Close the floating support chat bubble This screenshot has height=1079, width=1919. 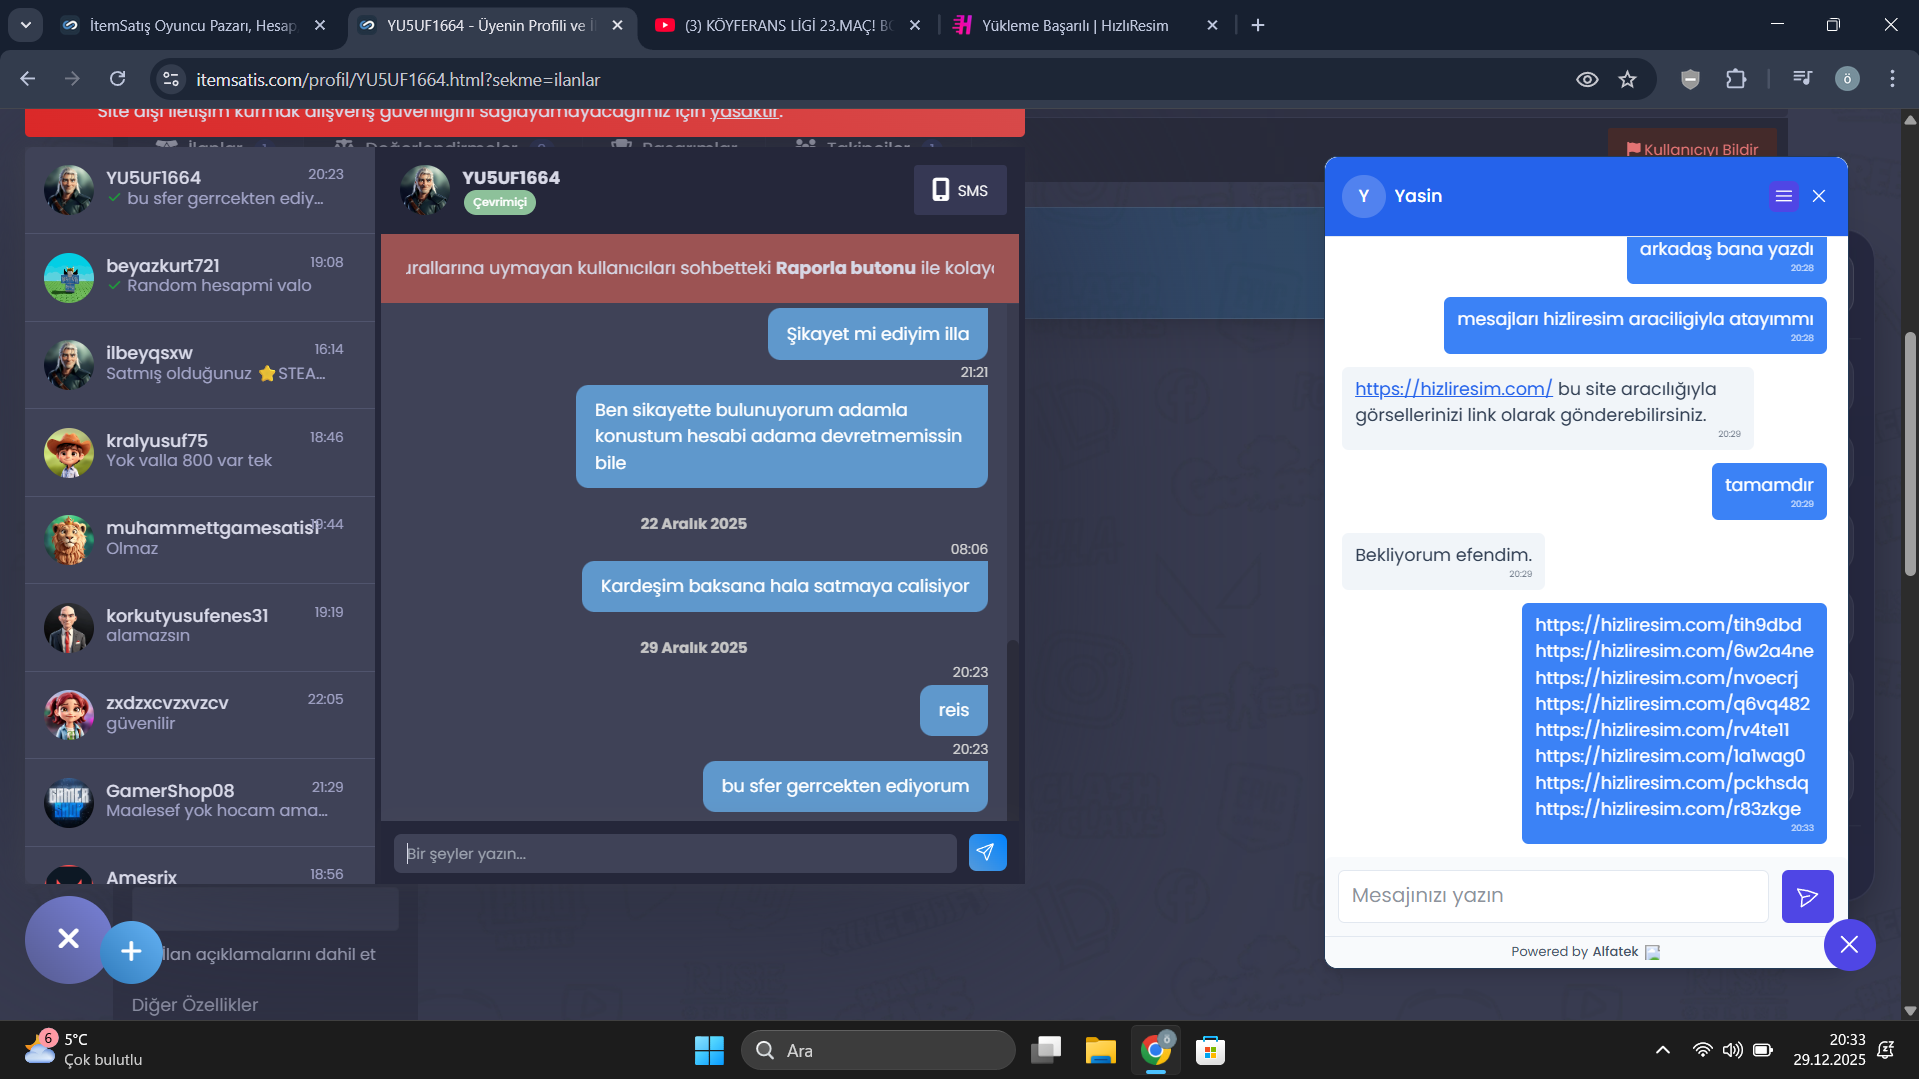[1849, 945]
